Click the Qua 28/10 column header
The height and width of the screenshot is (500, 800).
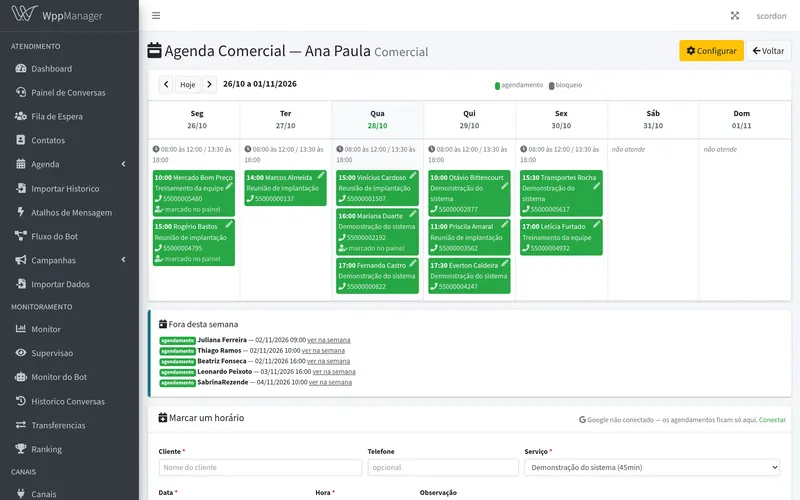tap(378, 119)
